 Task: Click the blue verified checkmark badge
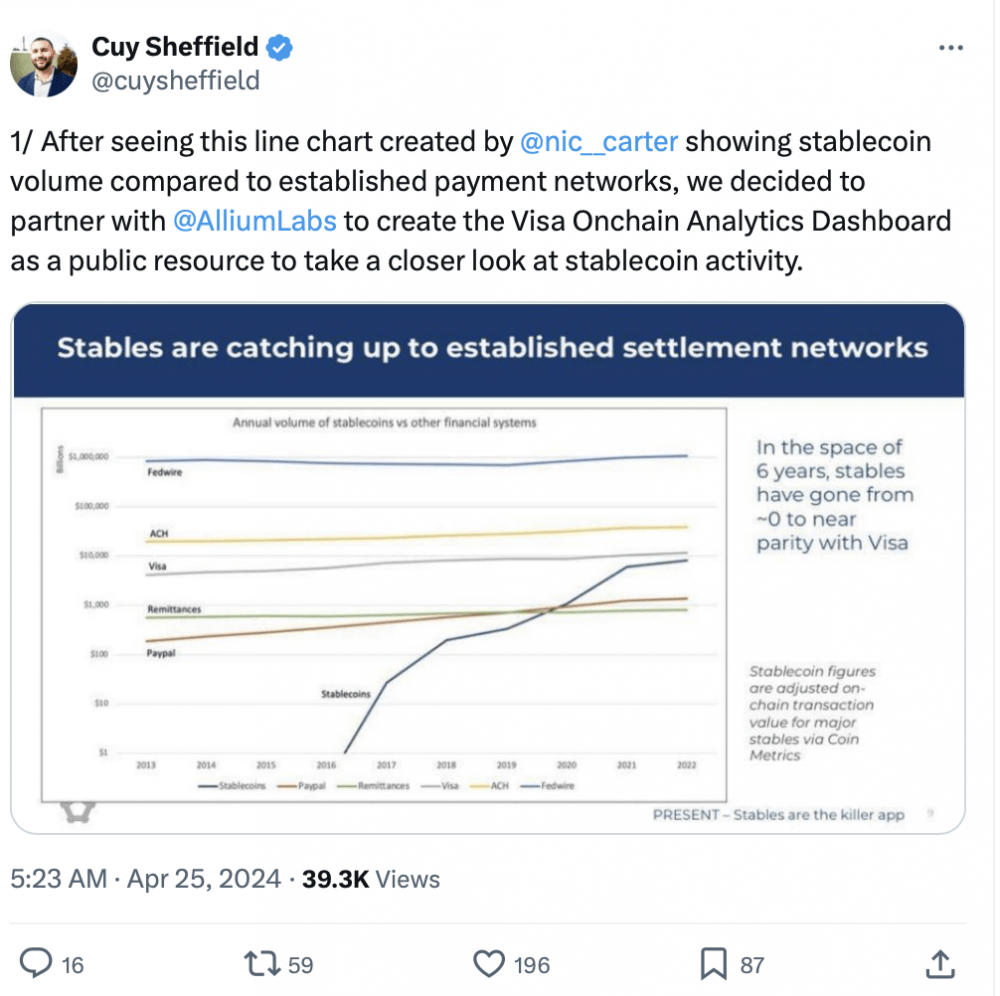279,48
